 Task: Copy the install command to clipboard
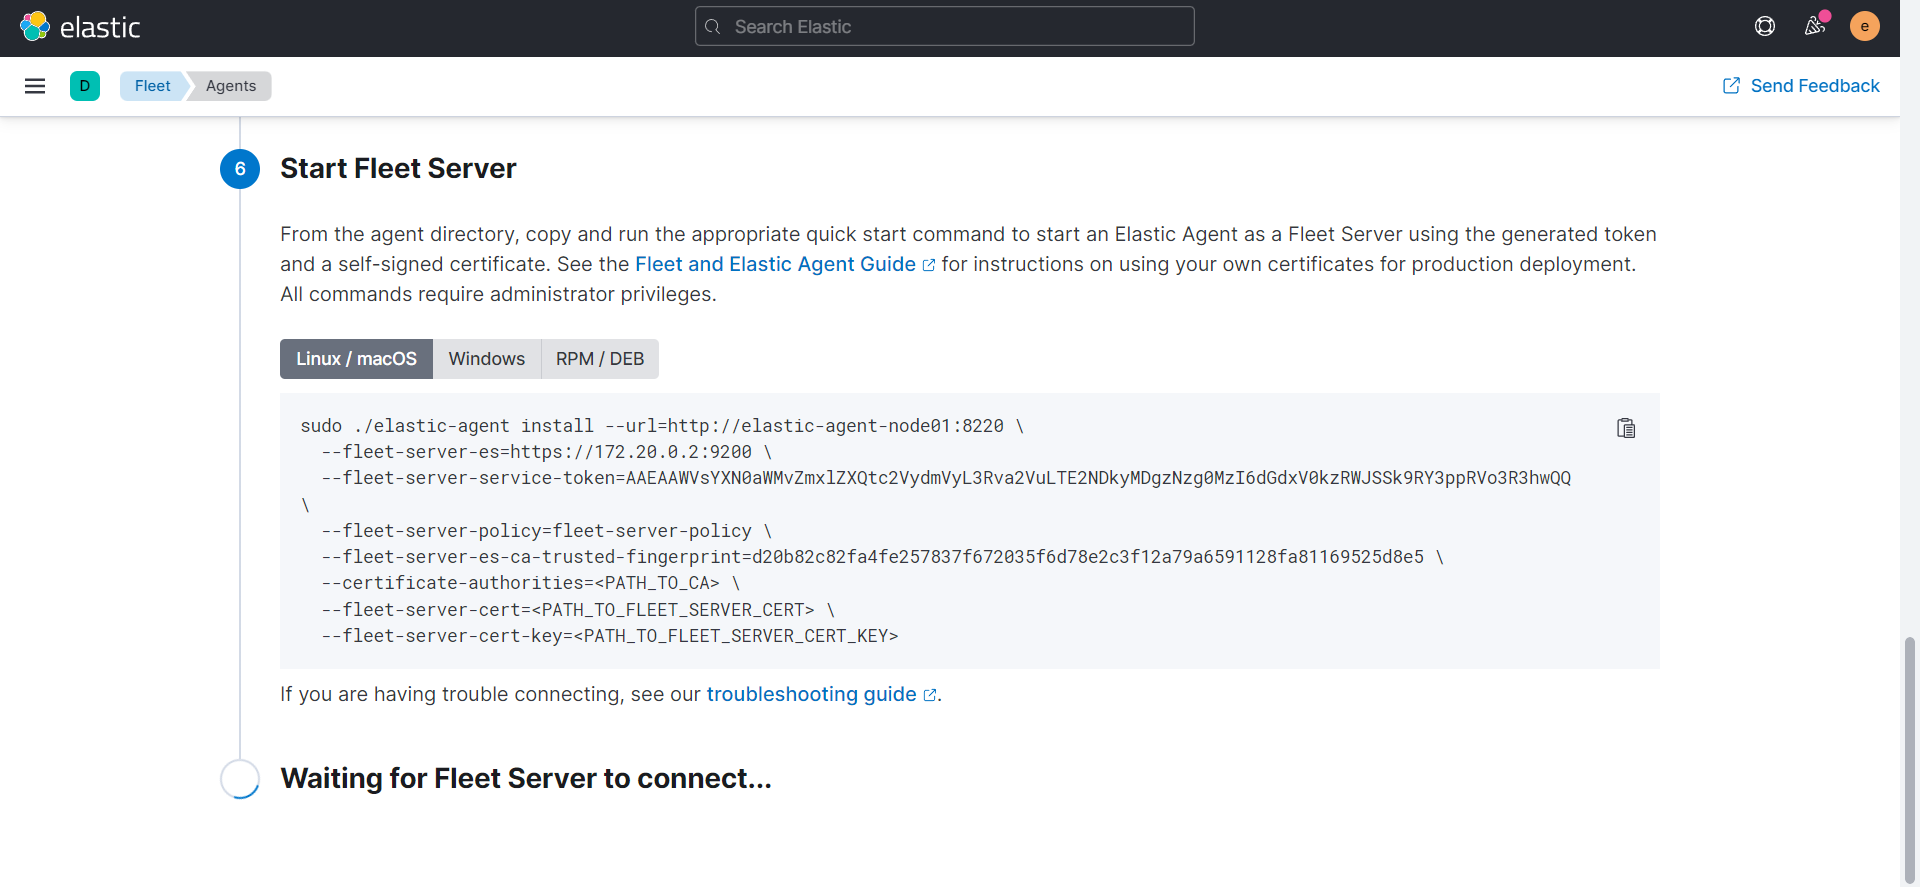1626,428
